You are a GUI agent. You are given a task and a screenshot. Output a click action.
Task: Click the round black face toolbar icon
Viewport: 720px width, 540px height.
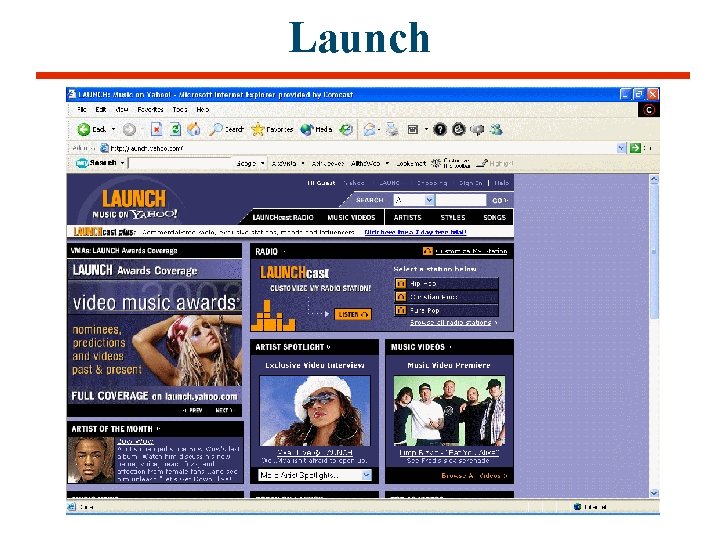pyautogui.click(x=459, y=129)
